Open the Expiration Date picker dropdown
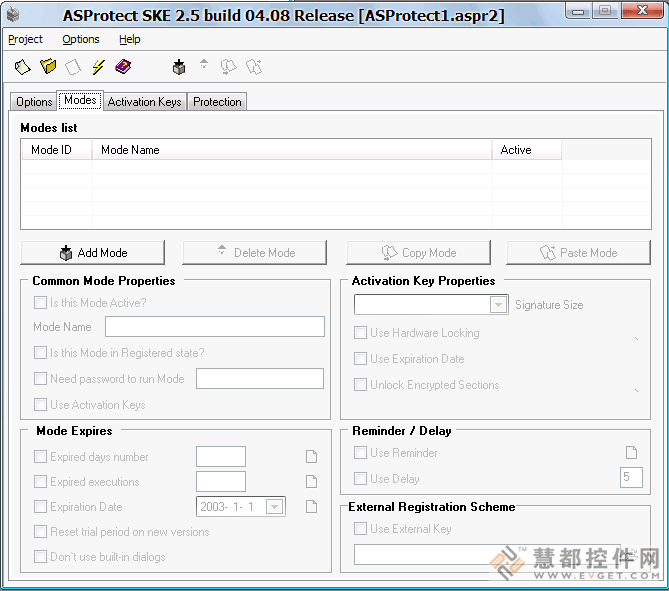 pyautogui.click(x=274, y=507)
